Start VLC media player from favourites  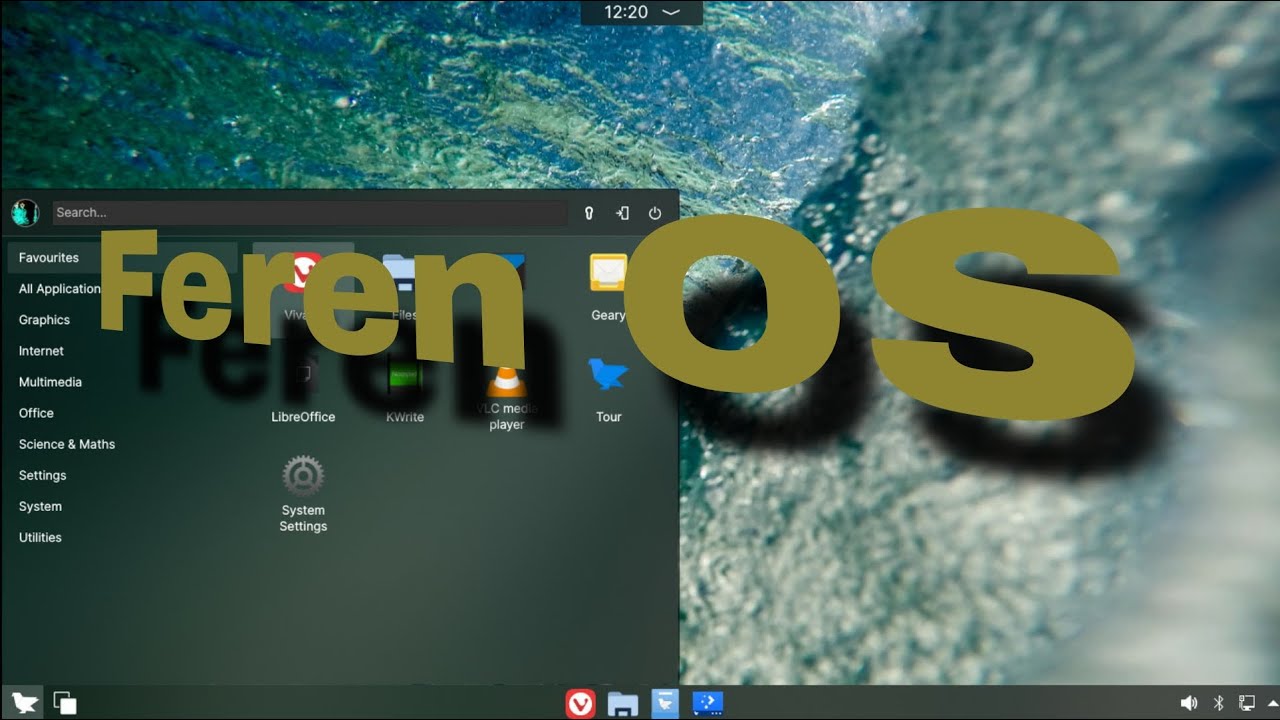[507, 396]
